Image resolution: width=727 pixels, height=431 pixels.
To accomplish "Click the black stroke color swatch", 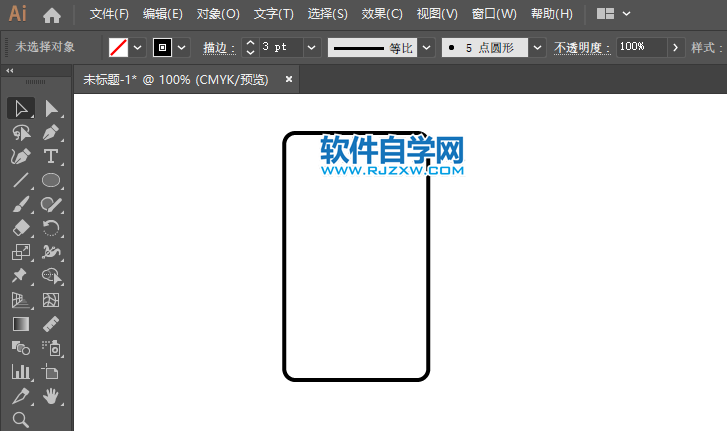I will (x=162, y=47).
